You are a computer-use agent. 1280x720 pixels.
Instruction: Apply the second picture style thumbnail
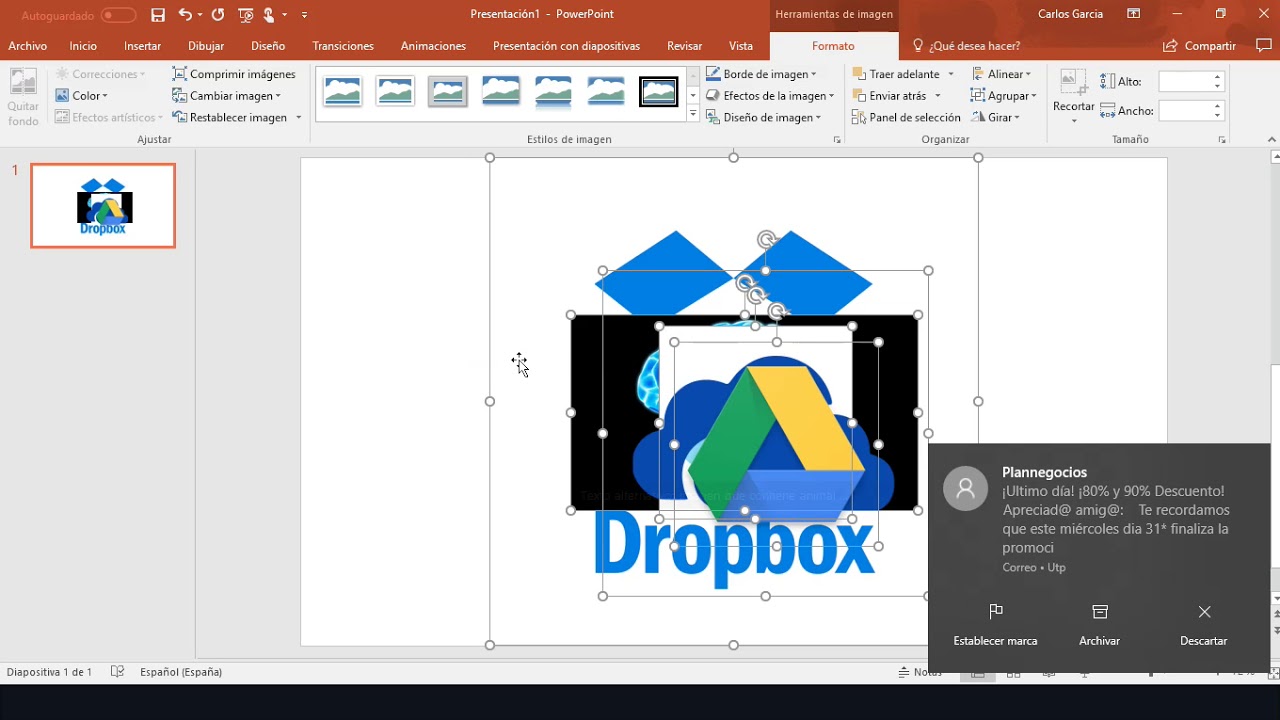(395, 92)
